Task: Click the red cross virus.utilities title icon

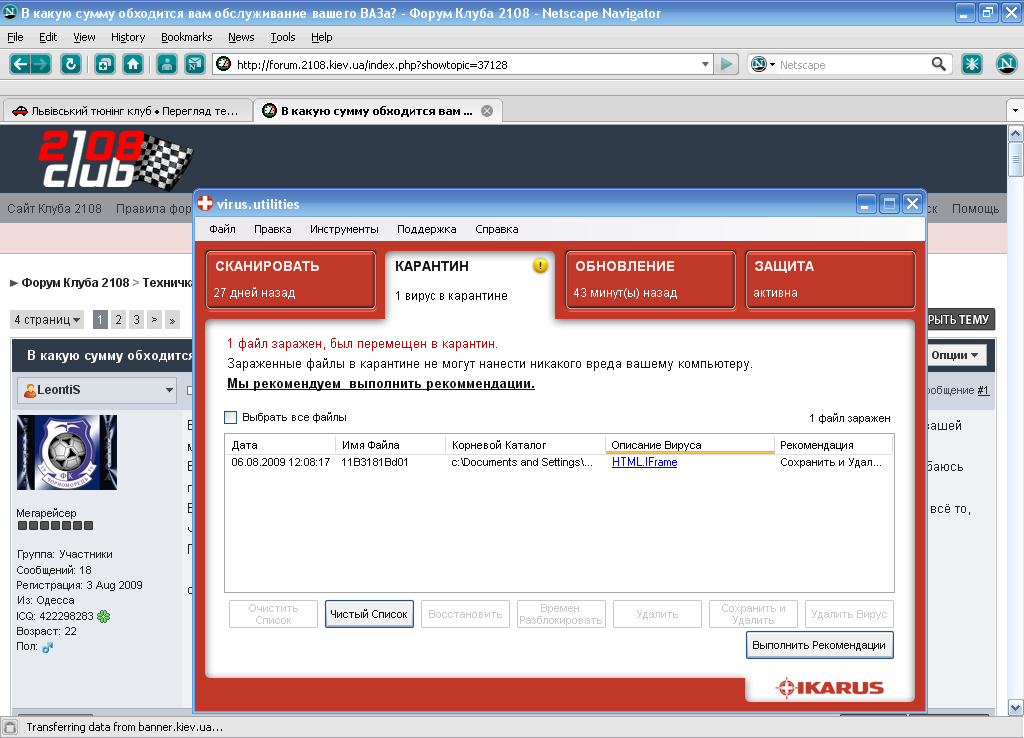Action: [205, 204]
